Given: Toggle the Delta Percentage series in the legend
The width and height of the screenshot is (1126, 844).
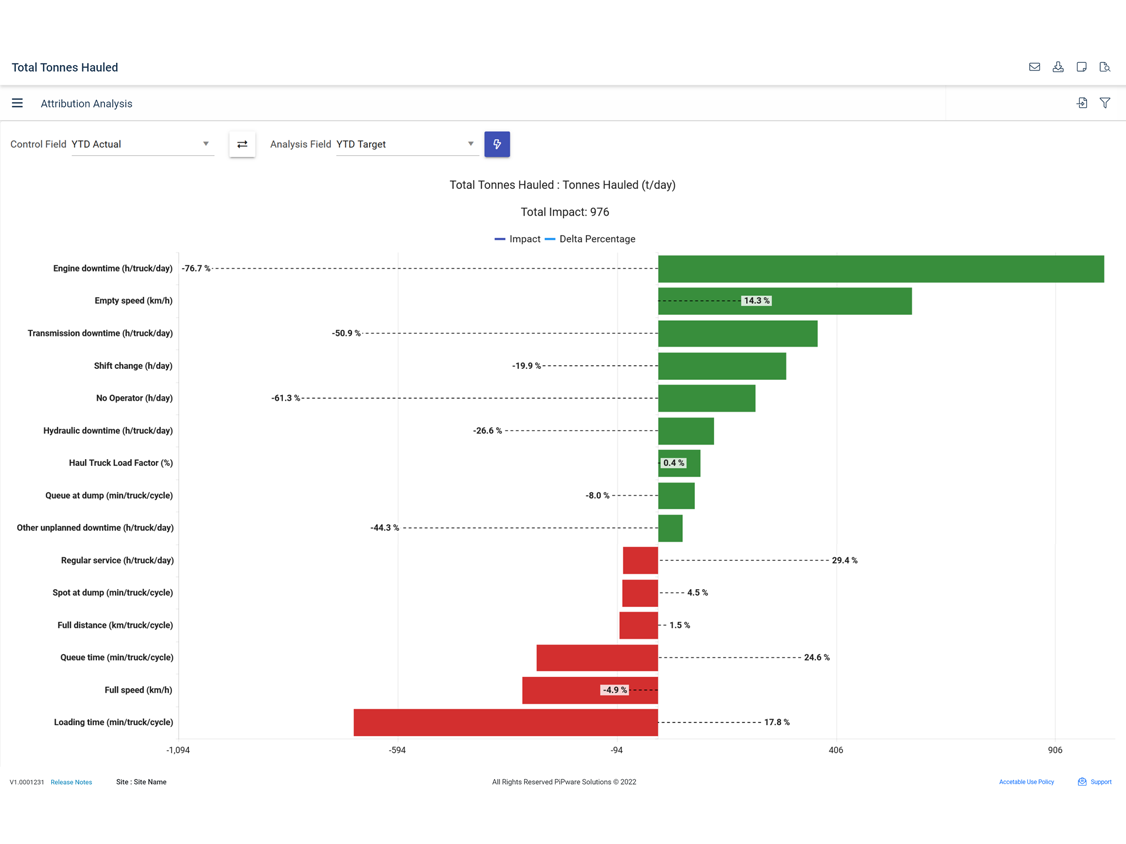Looking at the screenshot, I should pos(590,239).
